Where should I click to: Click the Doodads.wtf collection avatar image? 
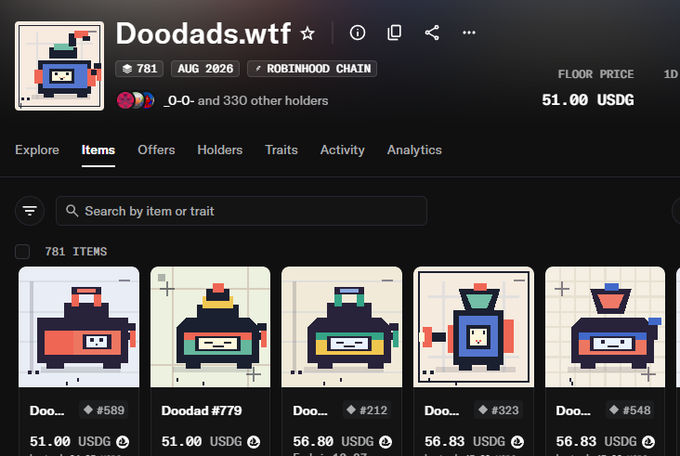tap(59, 66)
